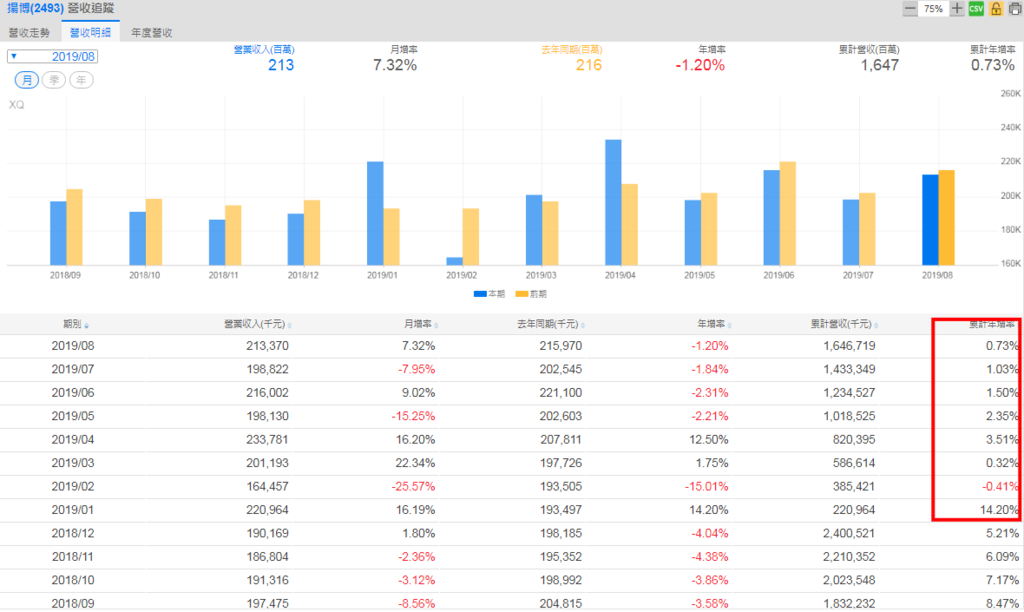
Task: Select the 月 monthly period toggle
Action: point(27,80)
